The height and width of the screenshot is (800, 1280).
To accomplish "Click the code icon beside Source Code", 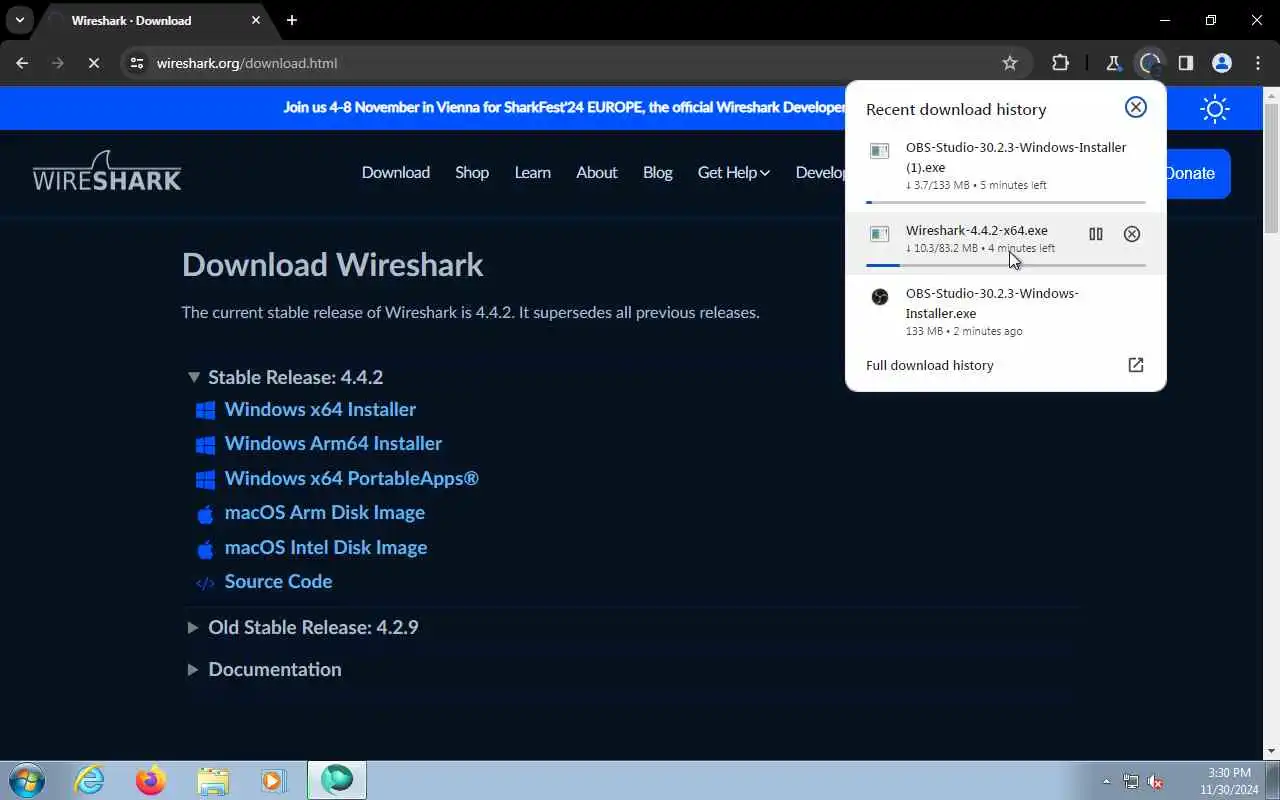I will click(x=205, y=583).
